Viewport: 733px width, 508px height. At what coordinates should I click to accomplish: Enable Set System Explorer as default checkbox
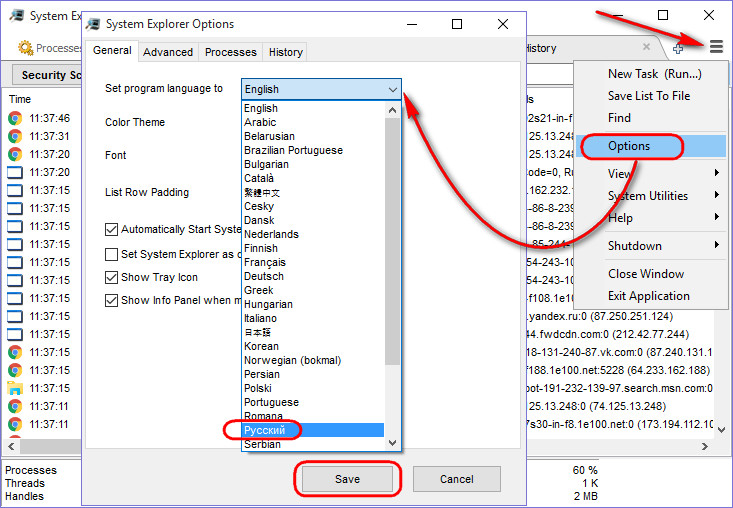coord(111,254)
